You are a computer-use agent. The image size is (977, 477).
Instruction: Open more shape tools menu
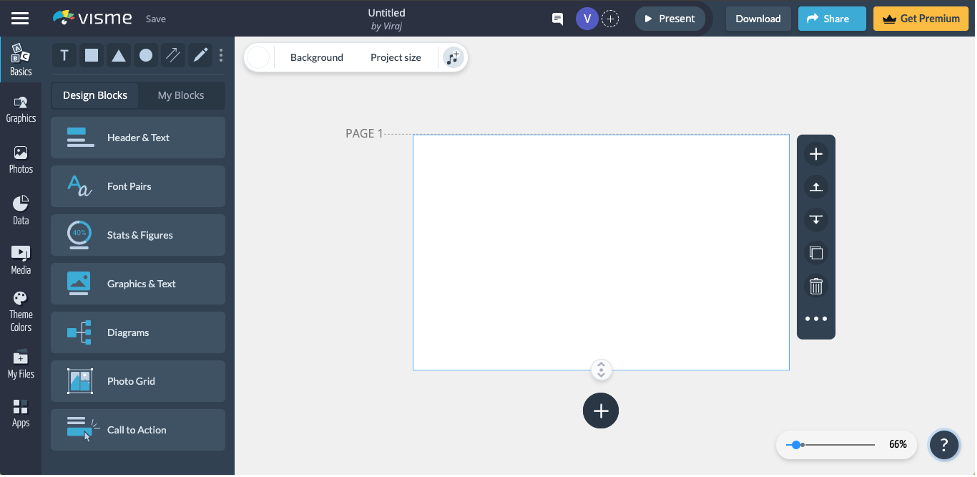221,55
